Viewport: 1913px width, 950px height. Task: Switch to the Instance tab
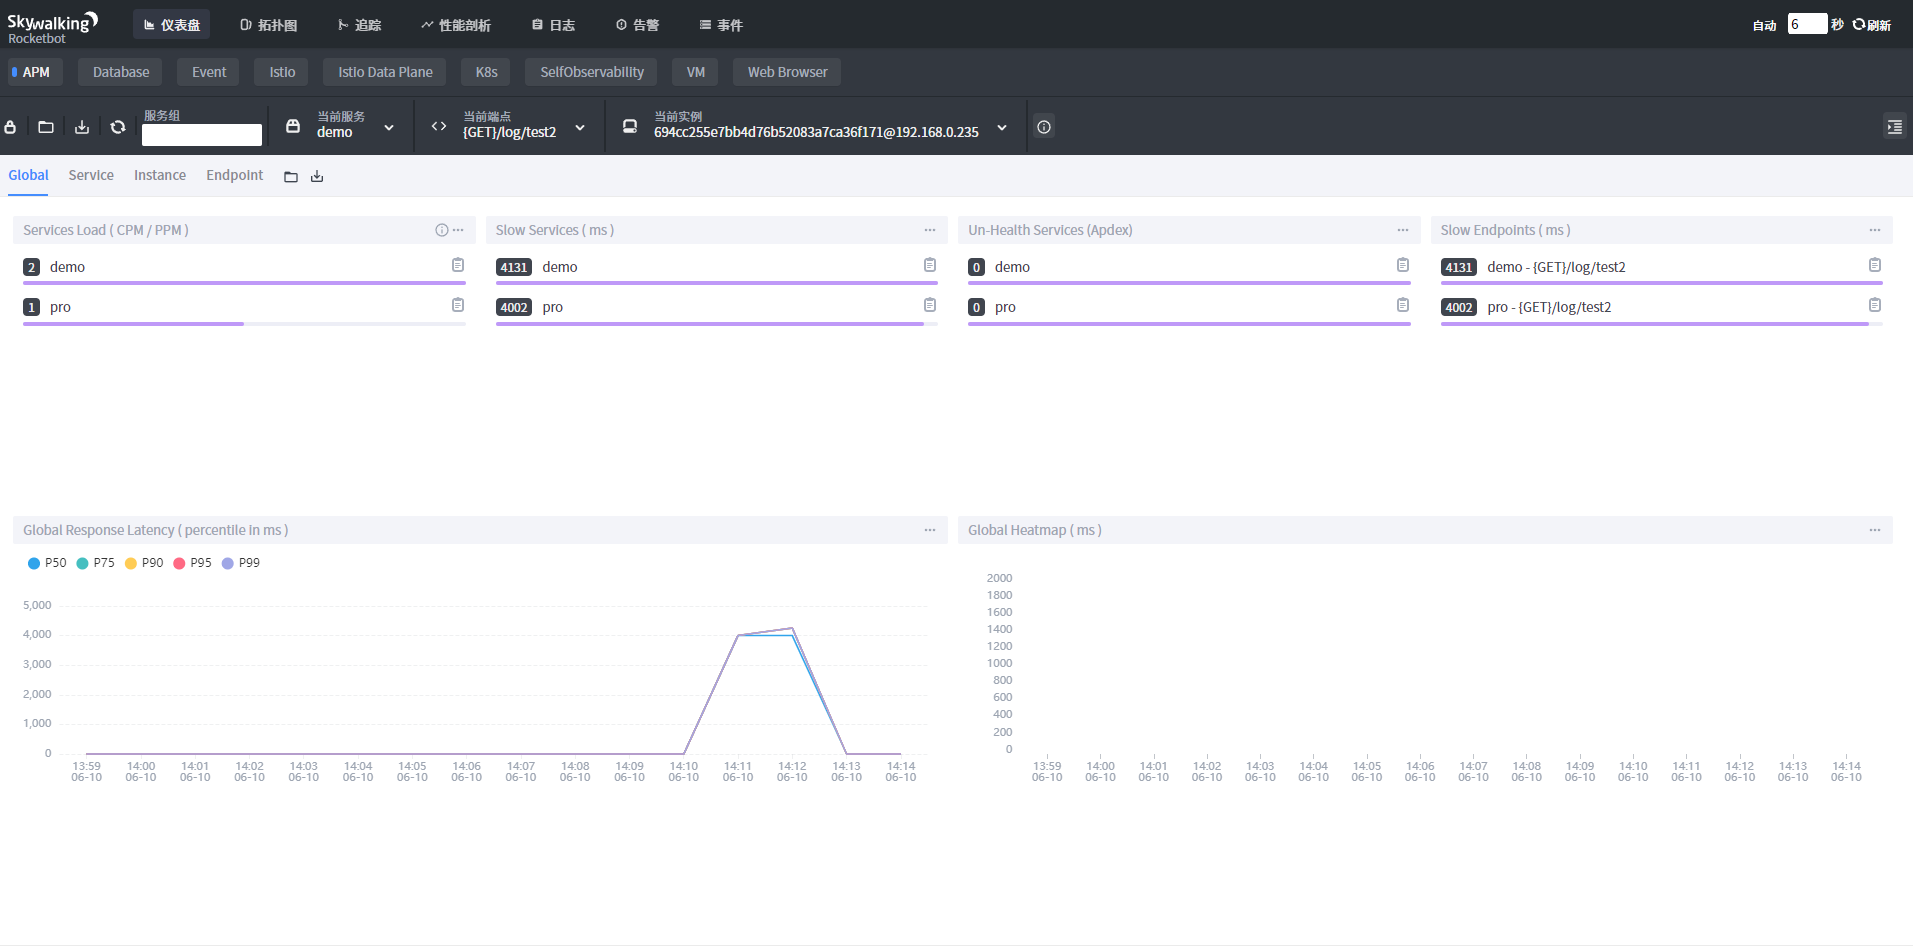point(160,175)
